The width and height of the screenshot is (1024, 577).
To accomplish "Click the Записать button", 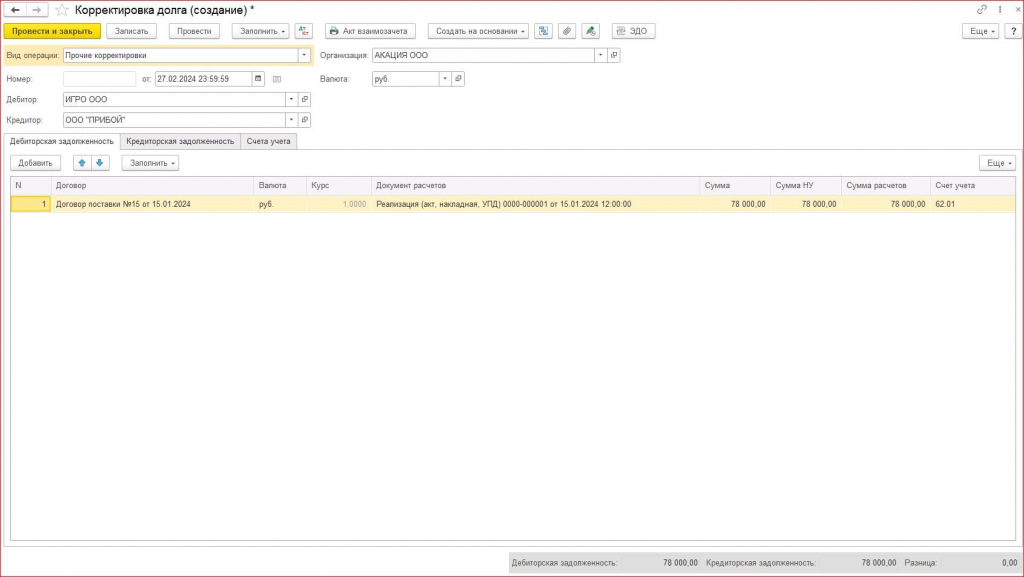I will [x=131, y=31].
